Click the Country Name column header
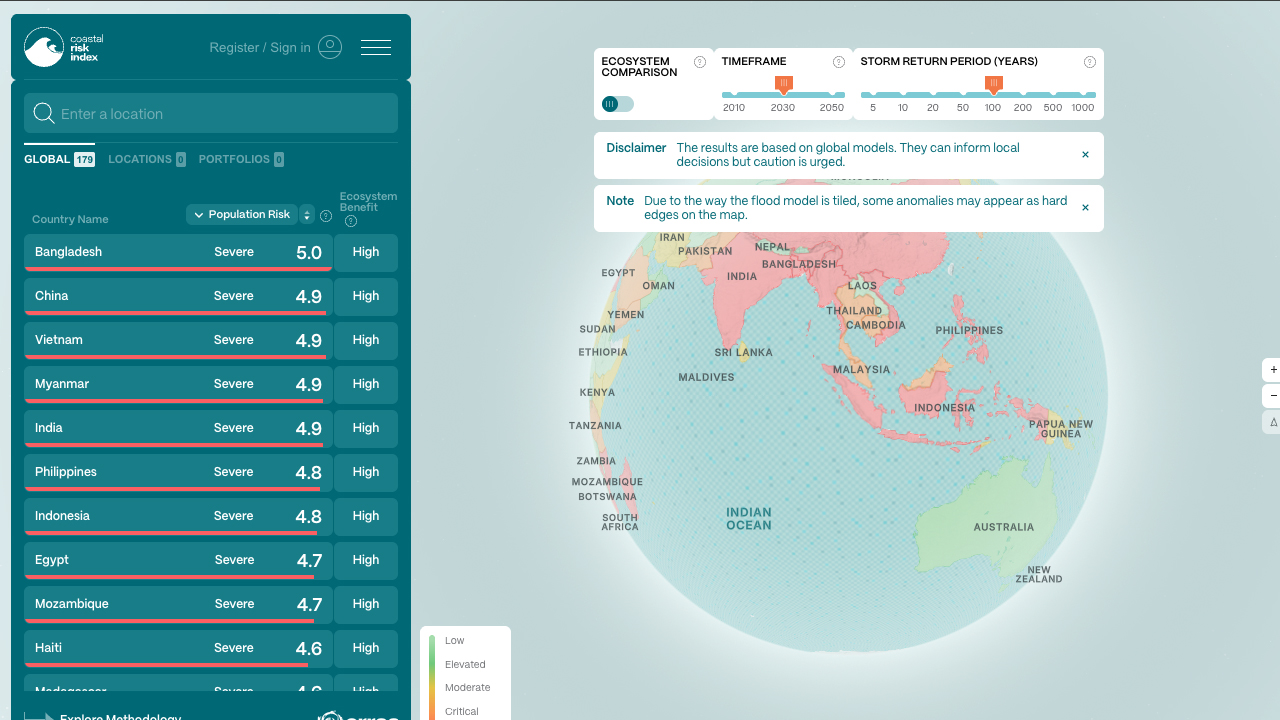 tap(70, 219)
